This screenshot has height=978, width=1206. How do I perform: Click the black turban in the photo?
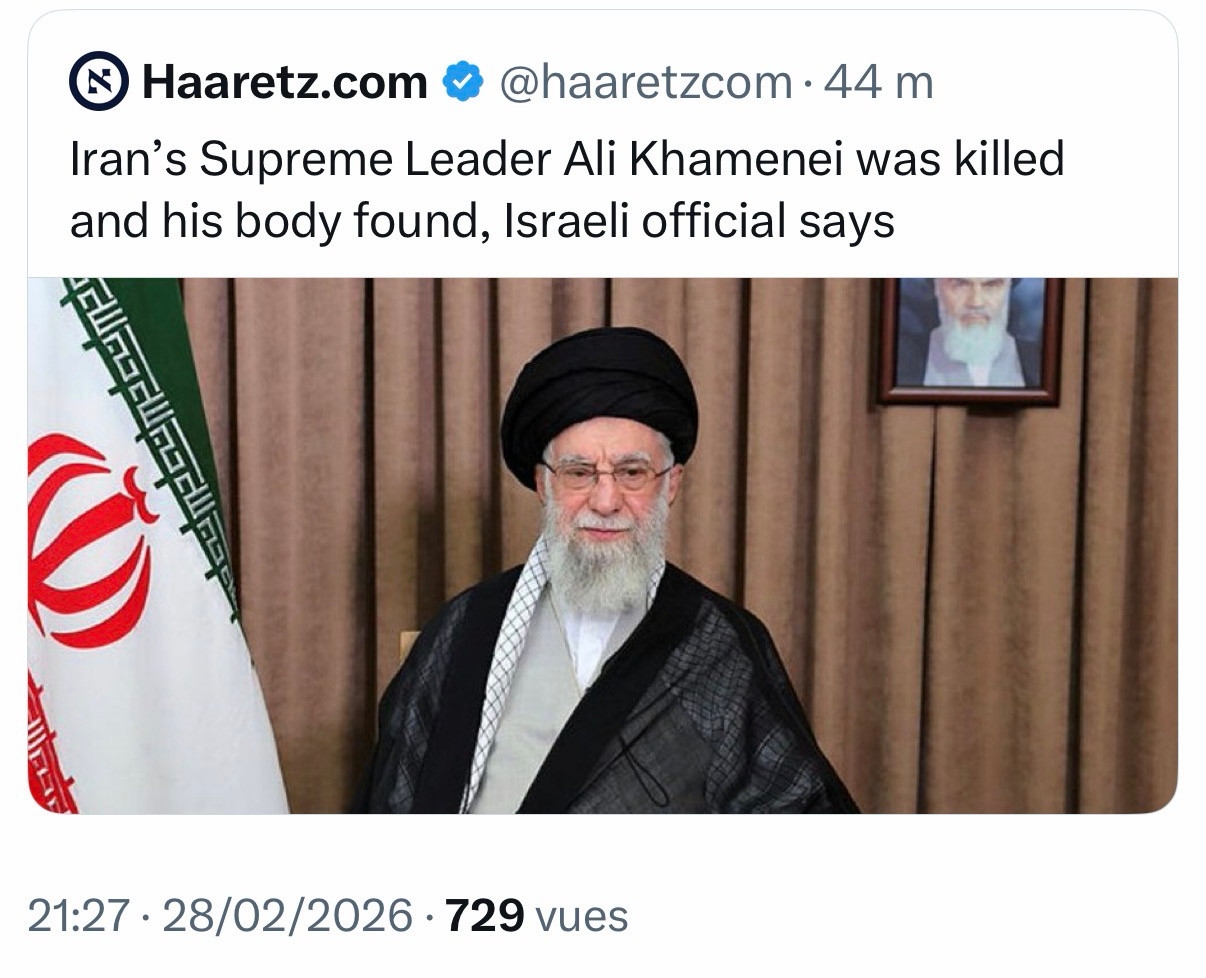[x=598, y=395]
